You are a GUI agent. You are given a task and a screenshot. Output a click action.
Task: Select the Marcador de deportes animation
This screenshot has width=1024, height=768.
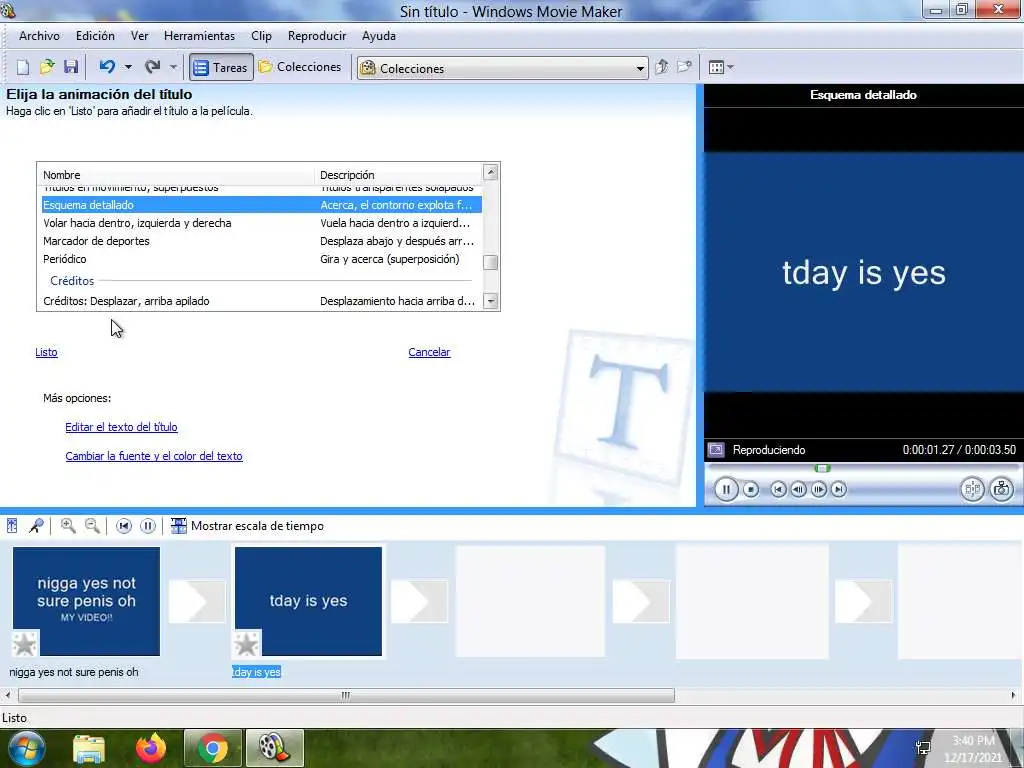[261, 241]
